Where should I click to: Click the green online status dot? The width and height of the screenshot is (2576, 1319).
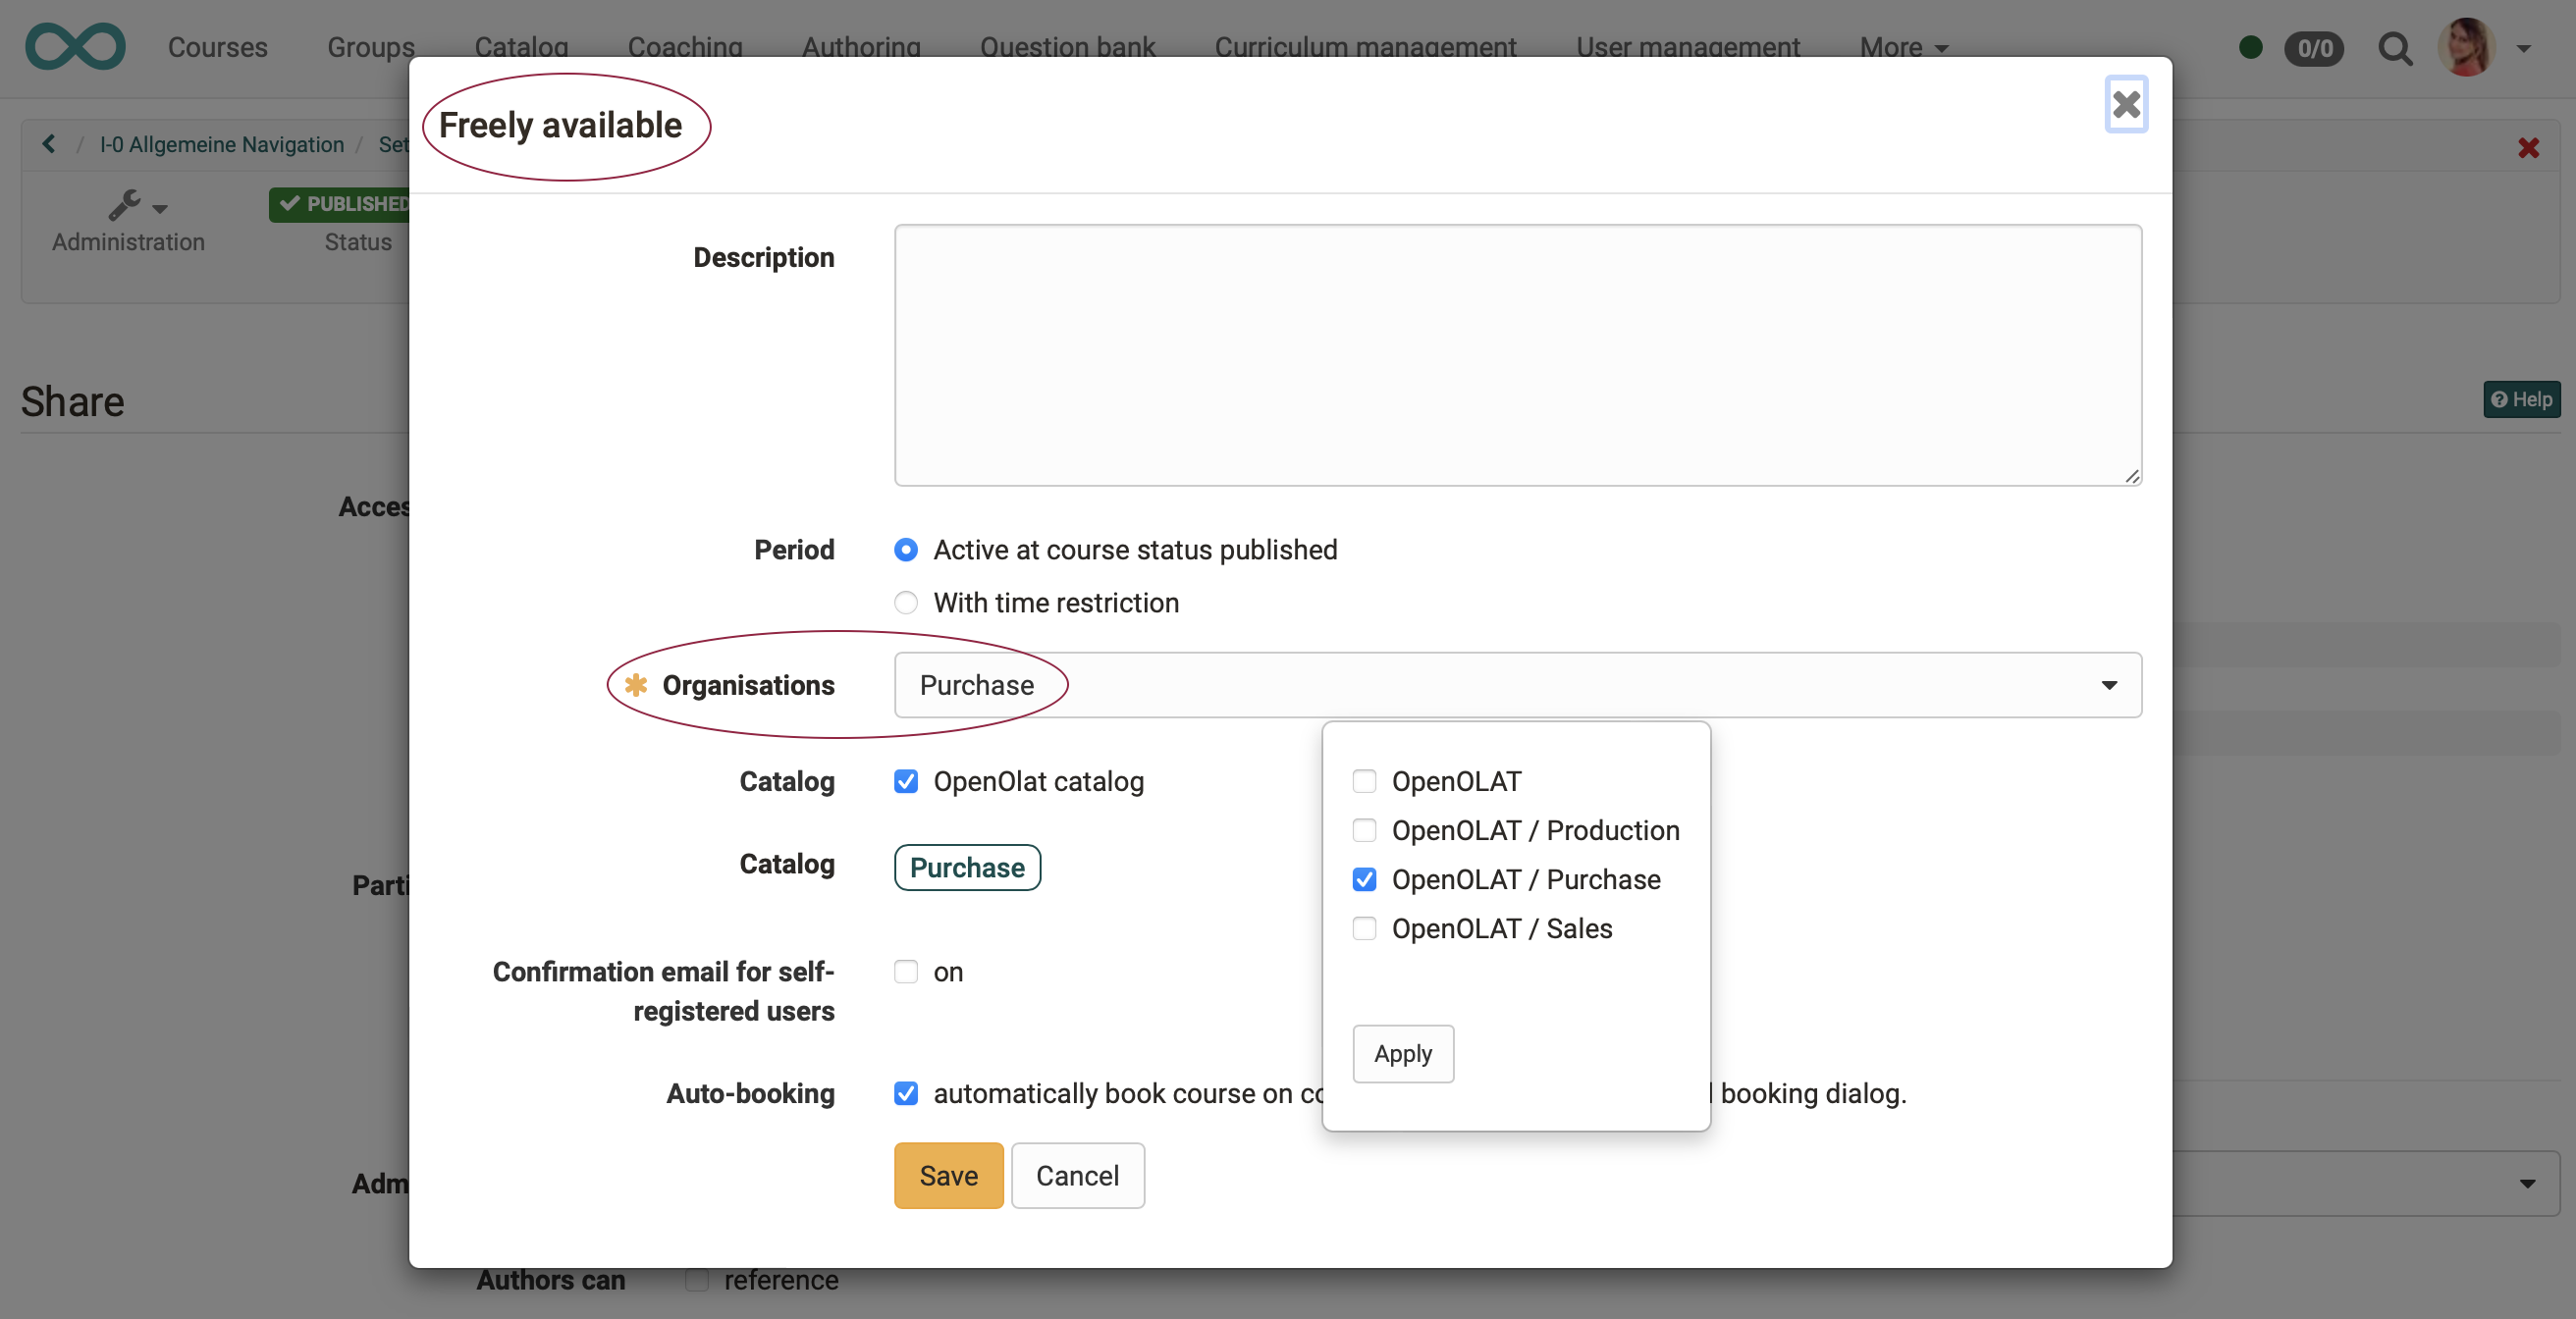tap(2250, 47)
